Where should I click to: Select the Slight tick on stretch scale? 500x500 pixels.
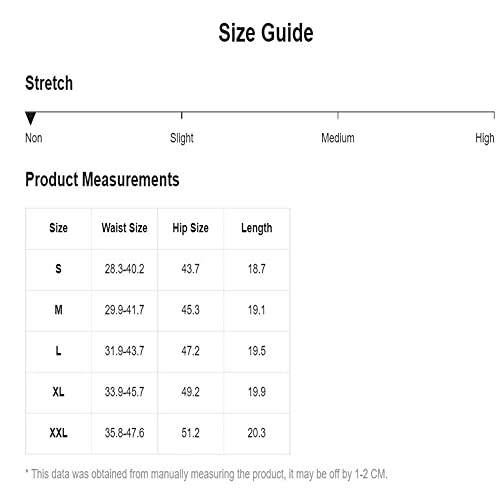pos(182,116)
